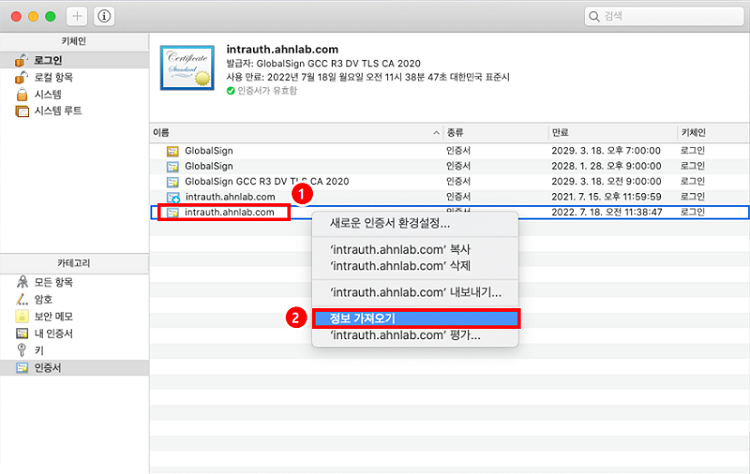Click the 시스템 locked padlock icon
750x474 pixels.
point(22,94)
